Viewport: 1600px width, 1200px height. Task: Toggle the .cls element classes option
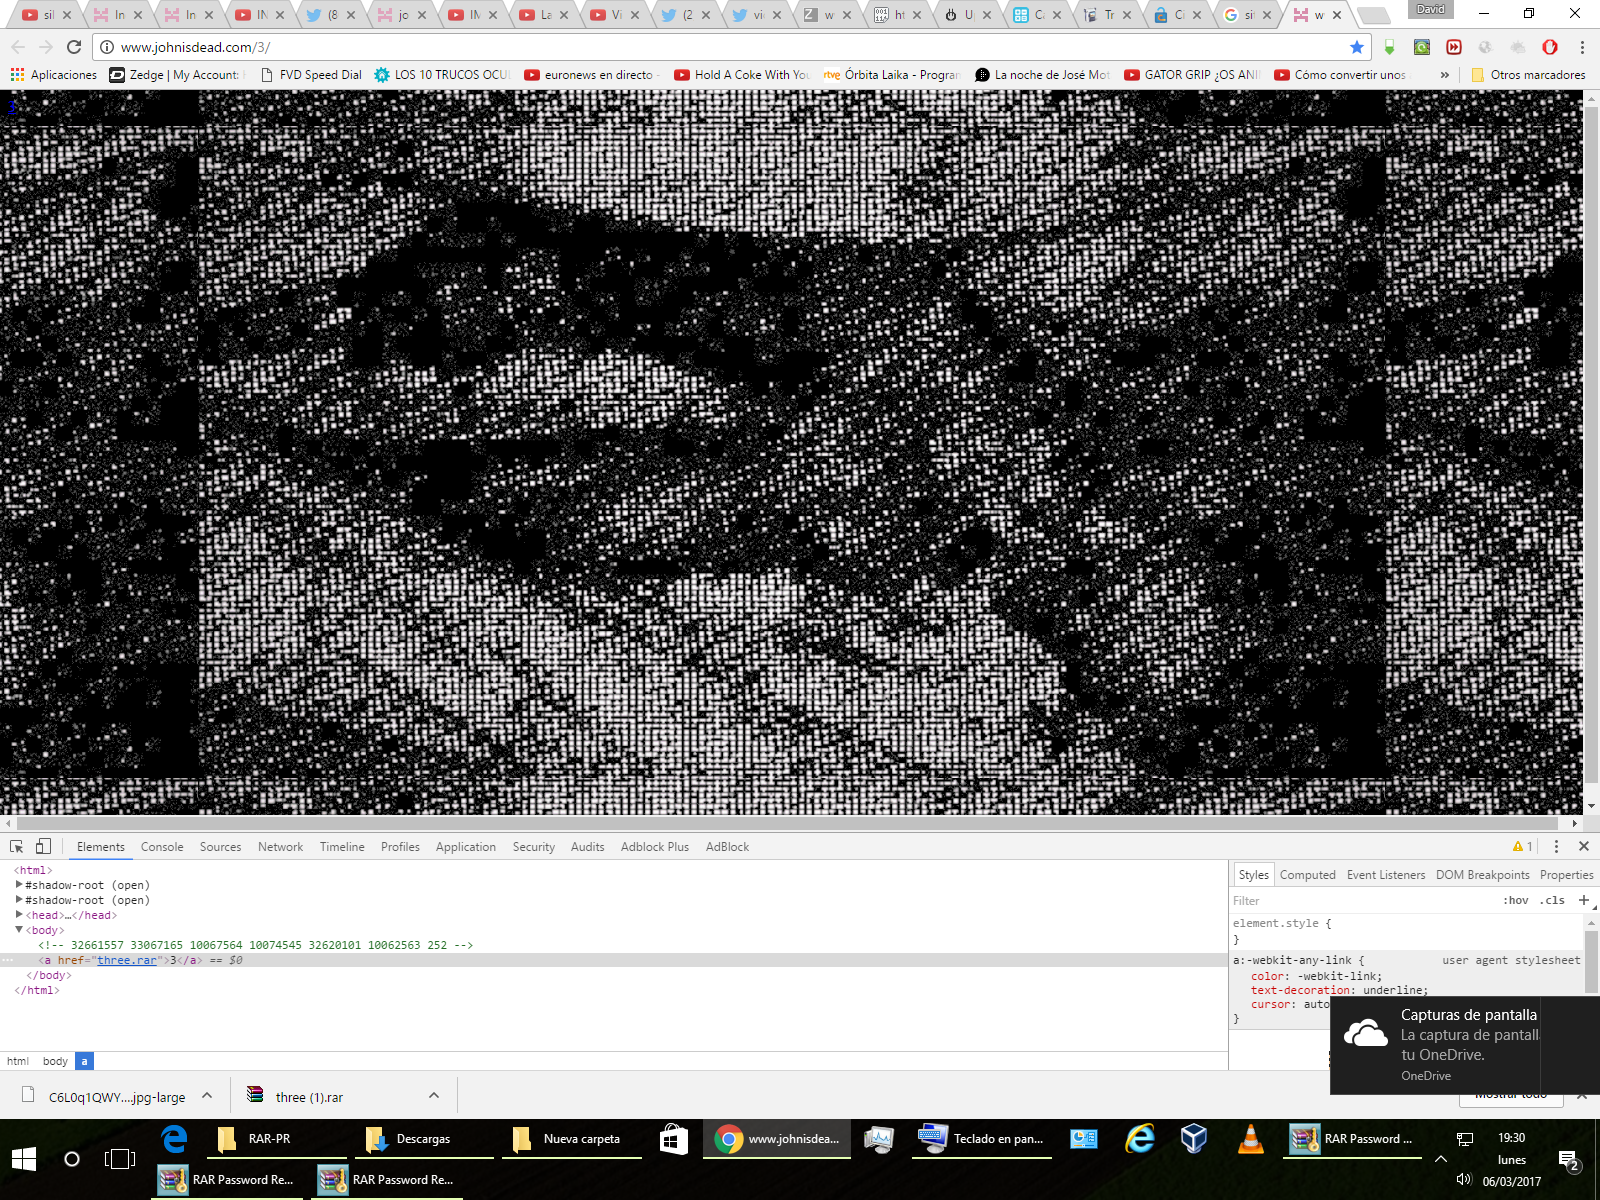tap(1552, 900)
